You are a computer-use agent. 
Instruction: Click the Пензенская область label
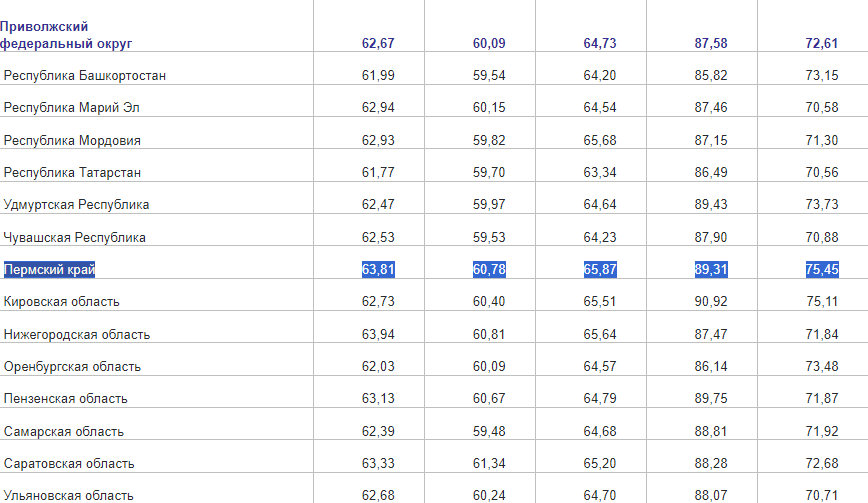(x=66, y=399)
